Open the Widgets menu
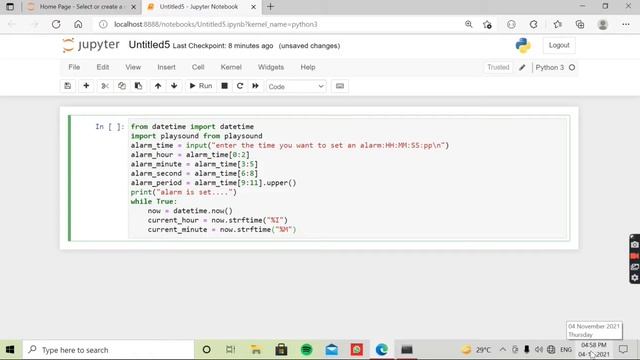 click(x=271, y=67)
